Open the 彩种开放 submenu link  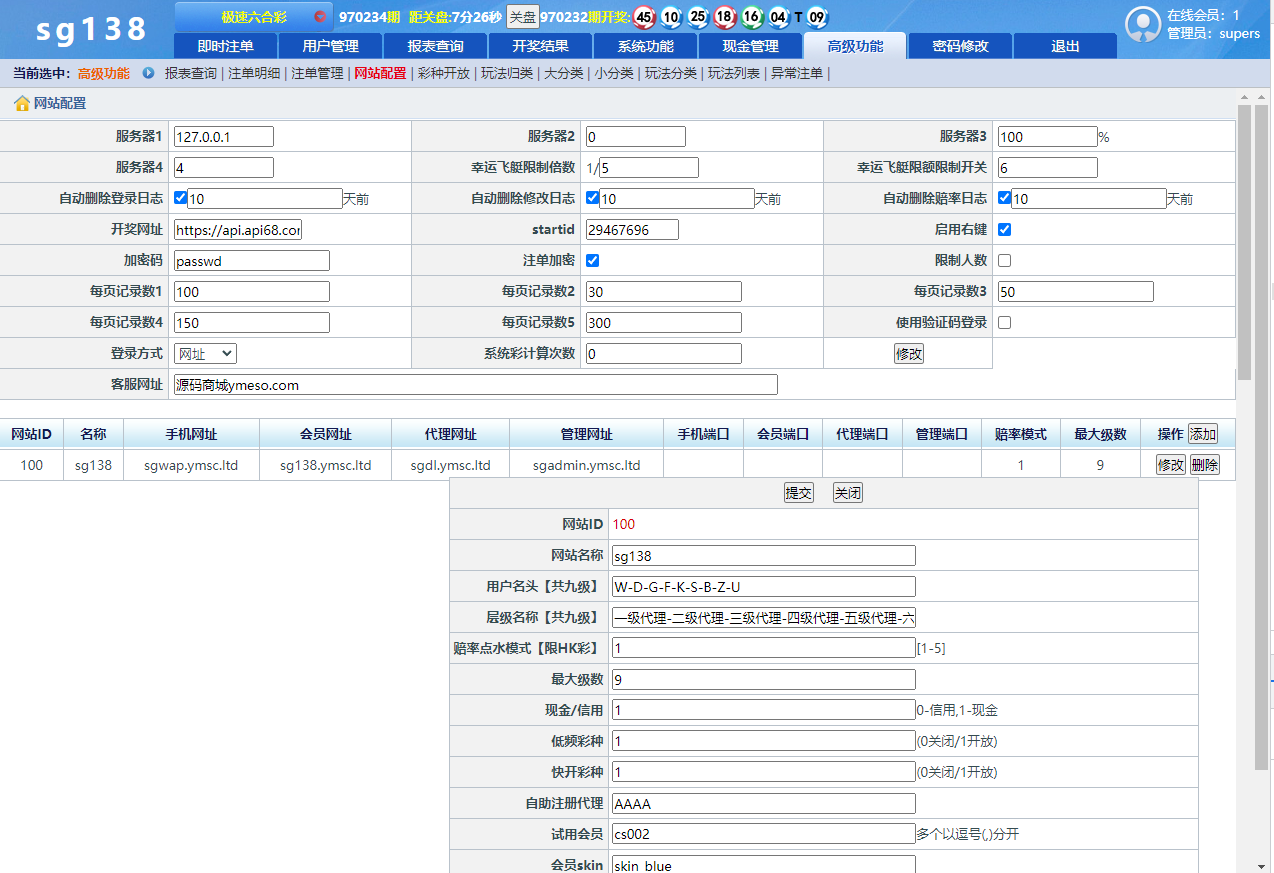[443, 73]
